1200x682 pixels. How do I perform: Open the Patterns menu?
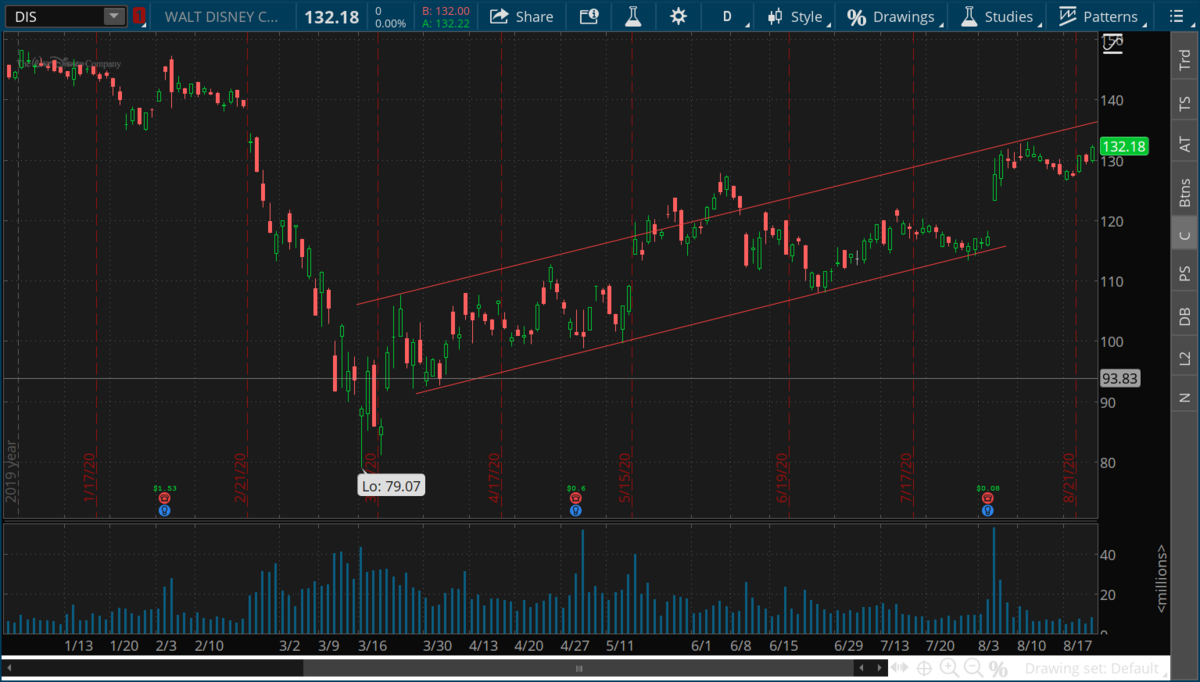[1100, 16]
